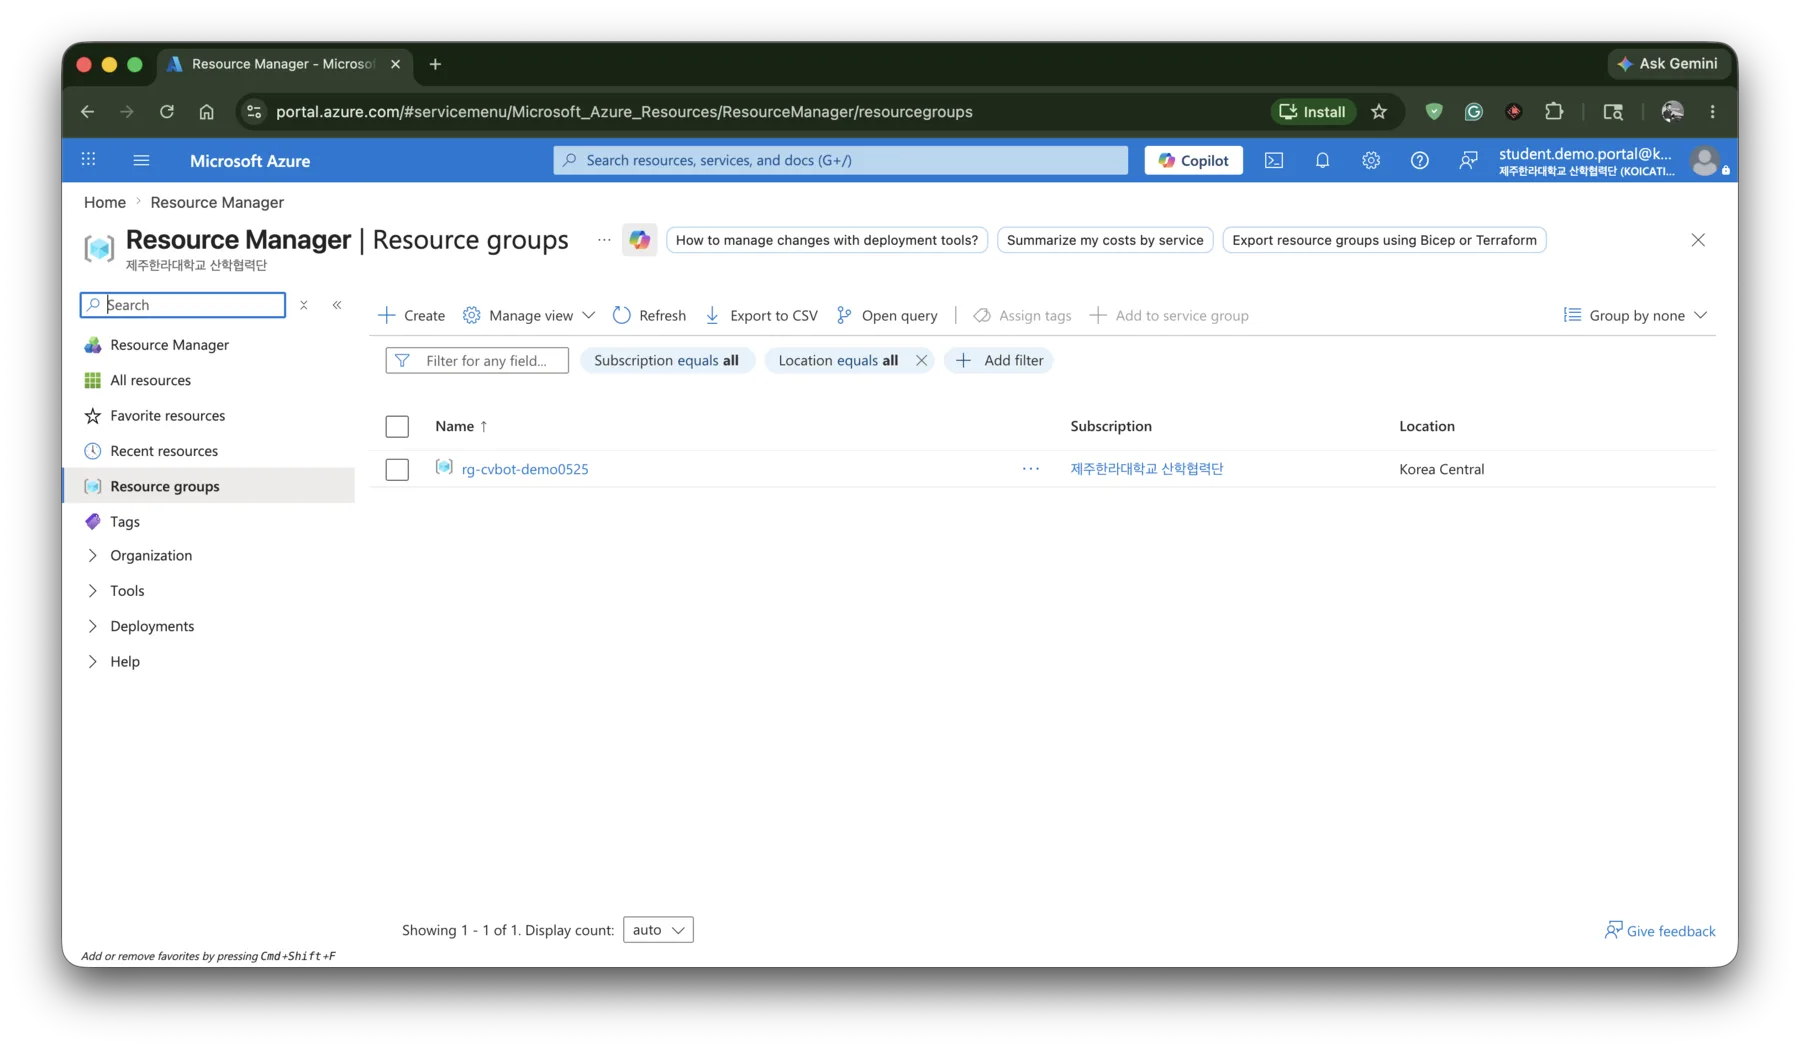Open the Azure portal waffle menu icon
The width and height of the screenshot is (1800, 1049).
click(x=89, y=160)
